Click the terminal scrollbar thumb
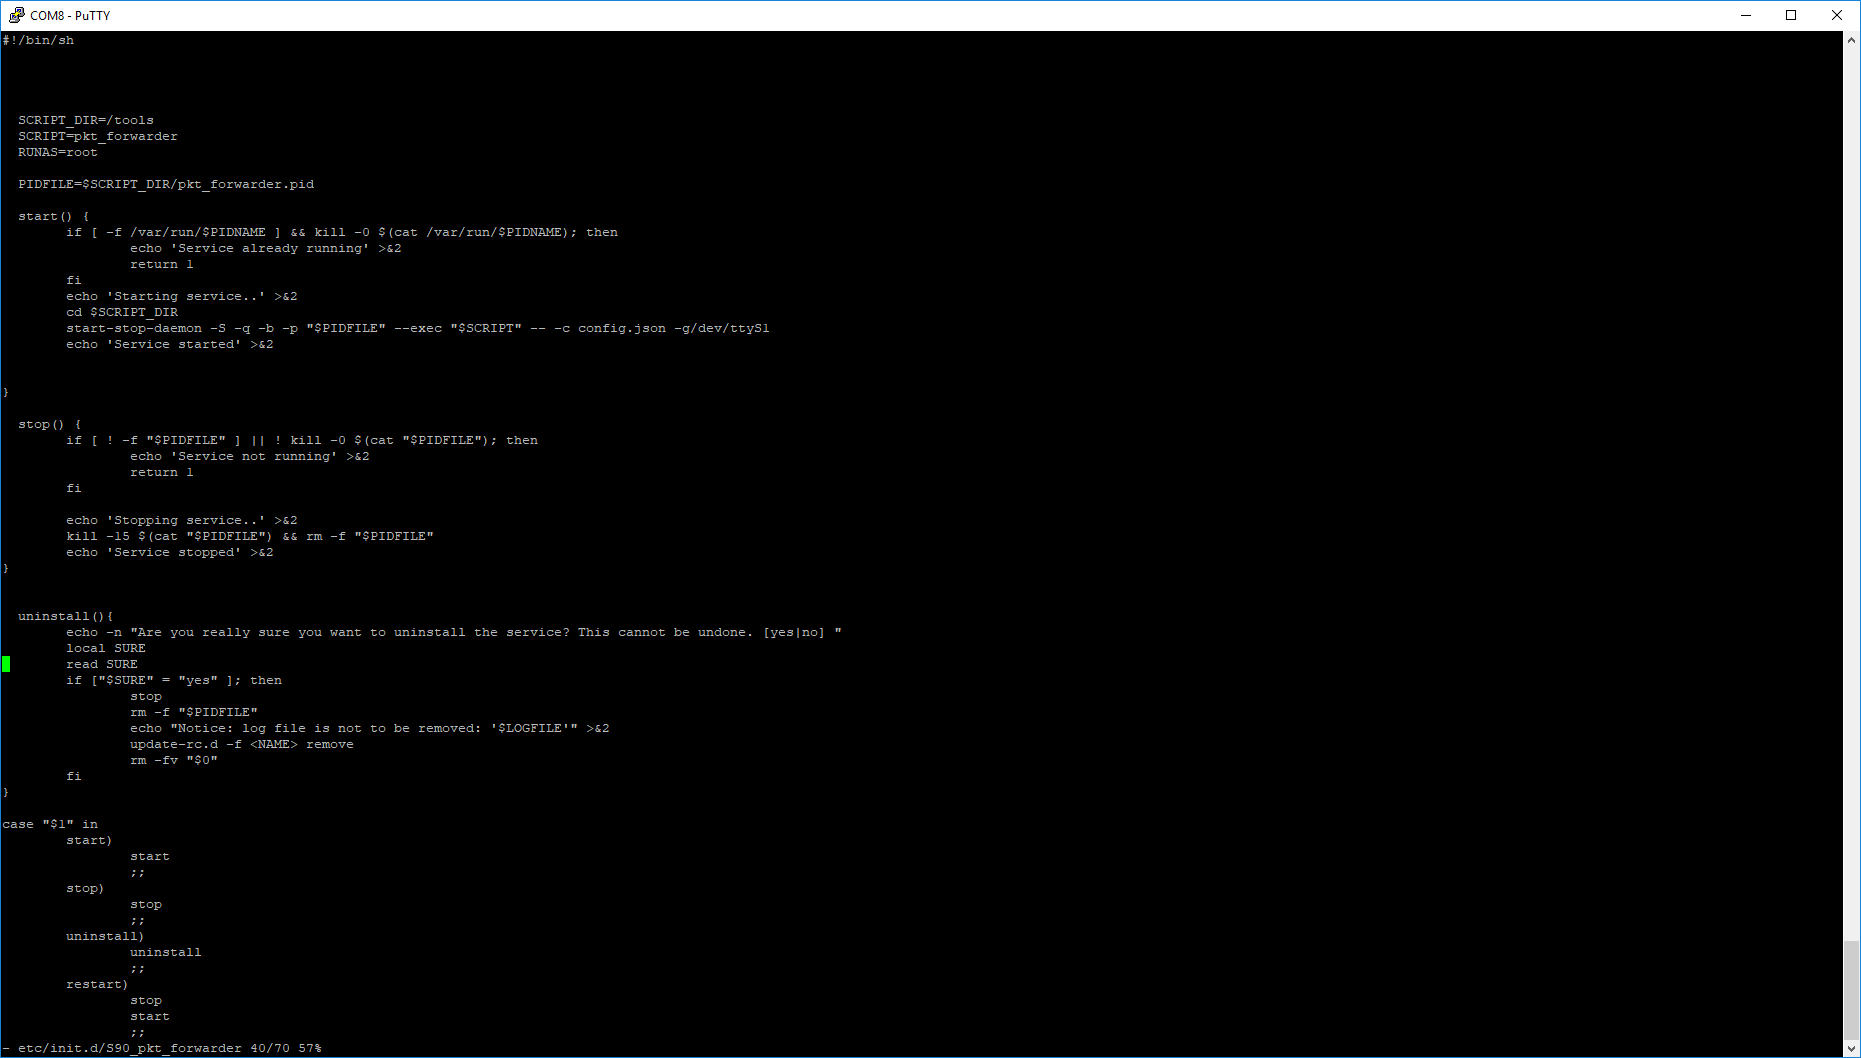Viewport: 1861px width, 1058px height. [1852, 990]
